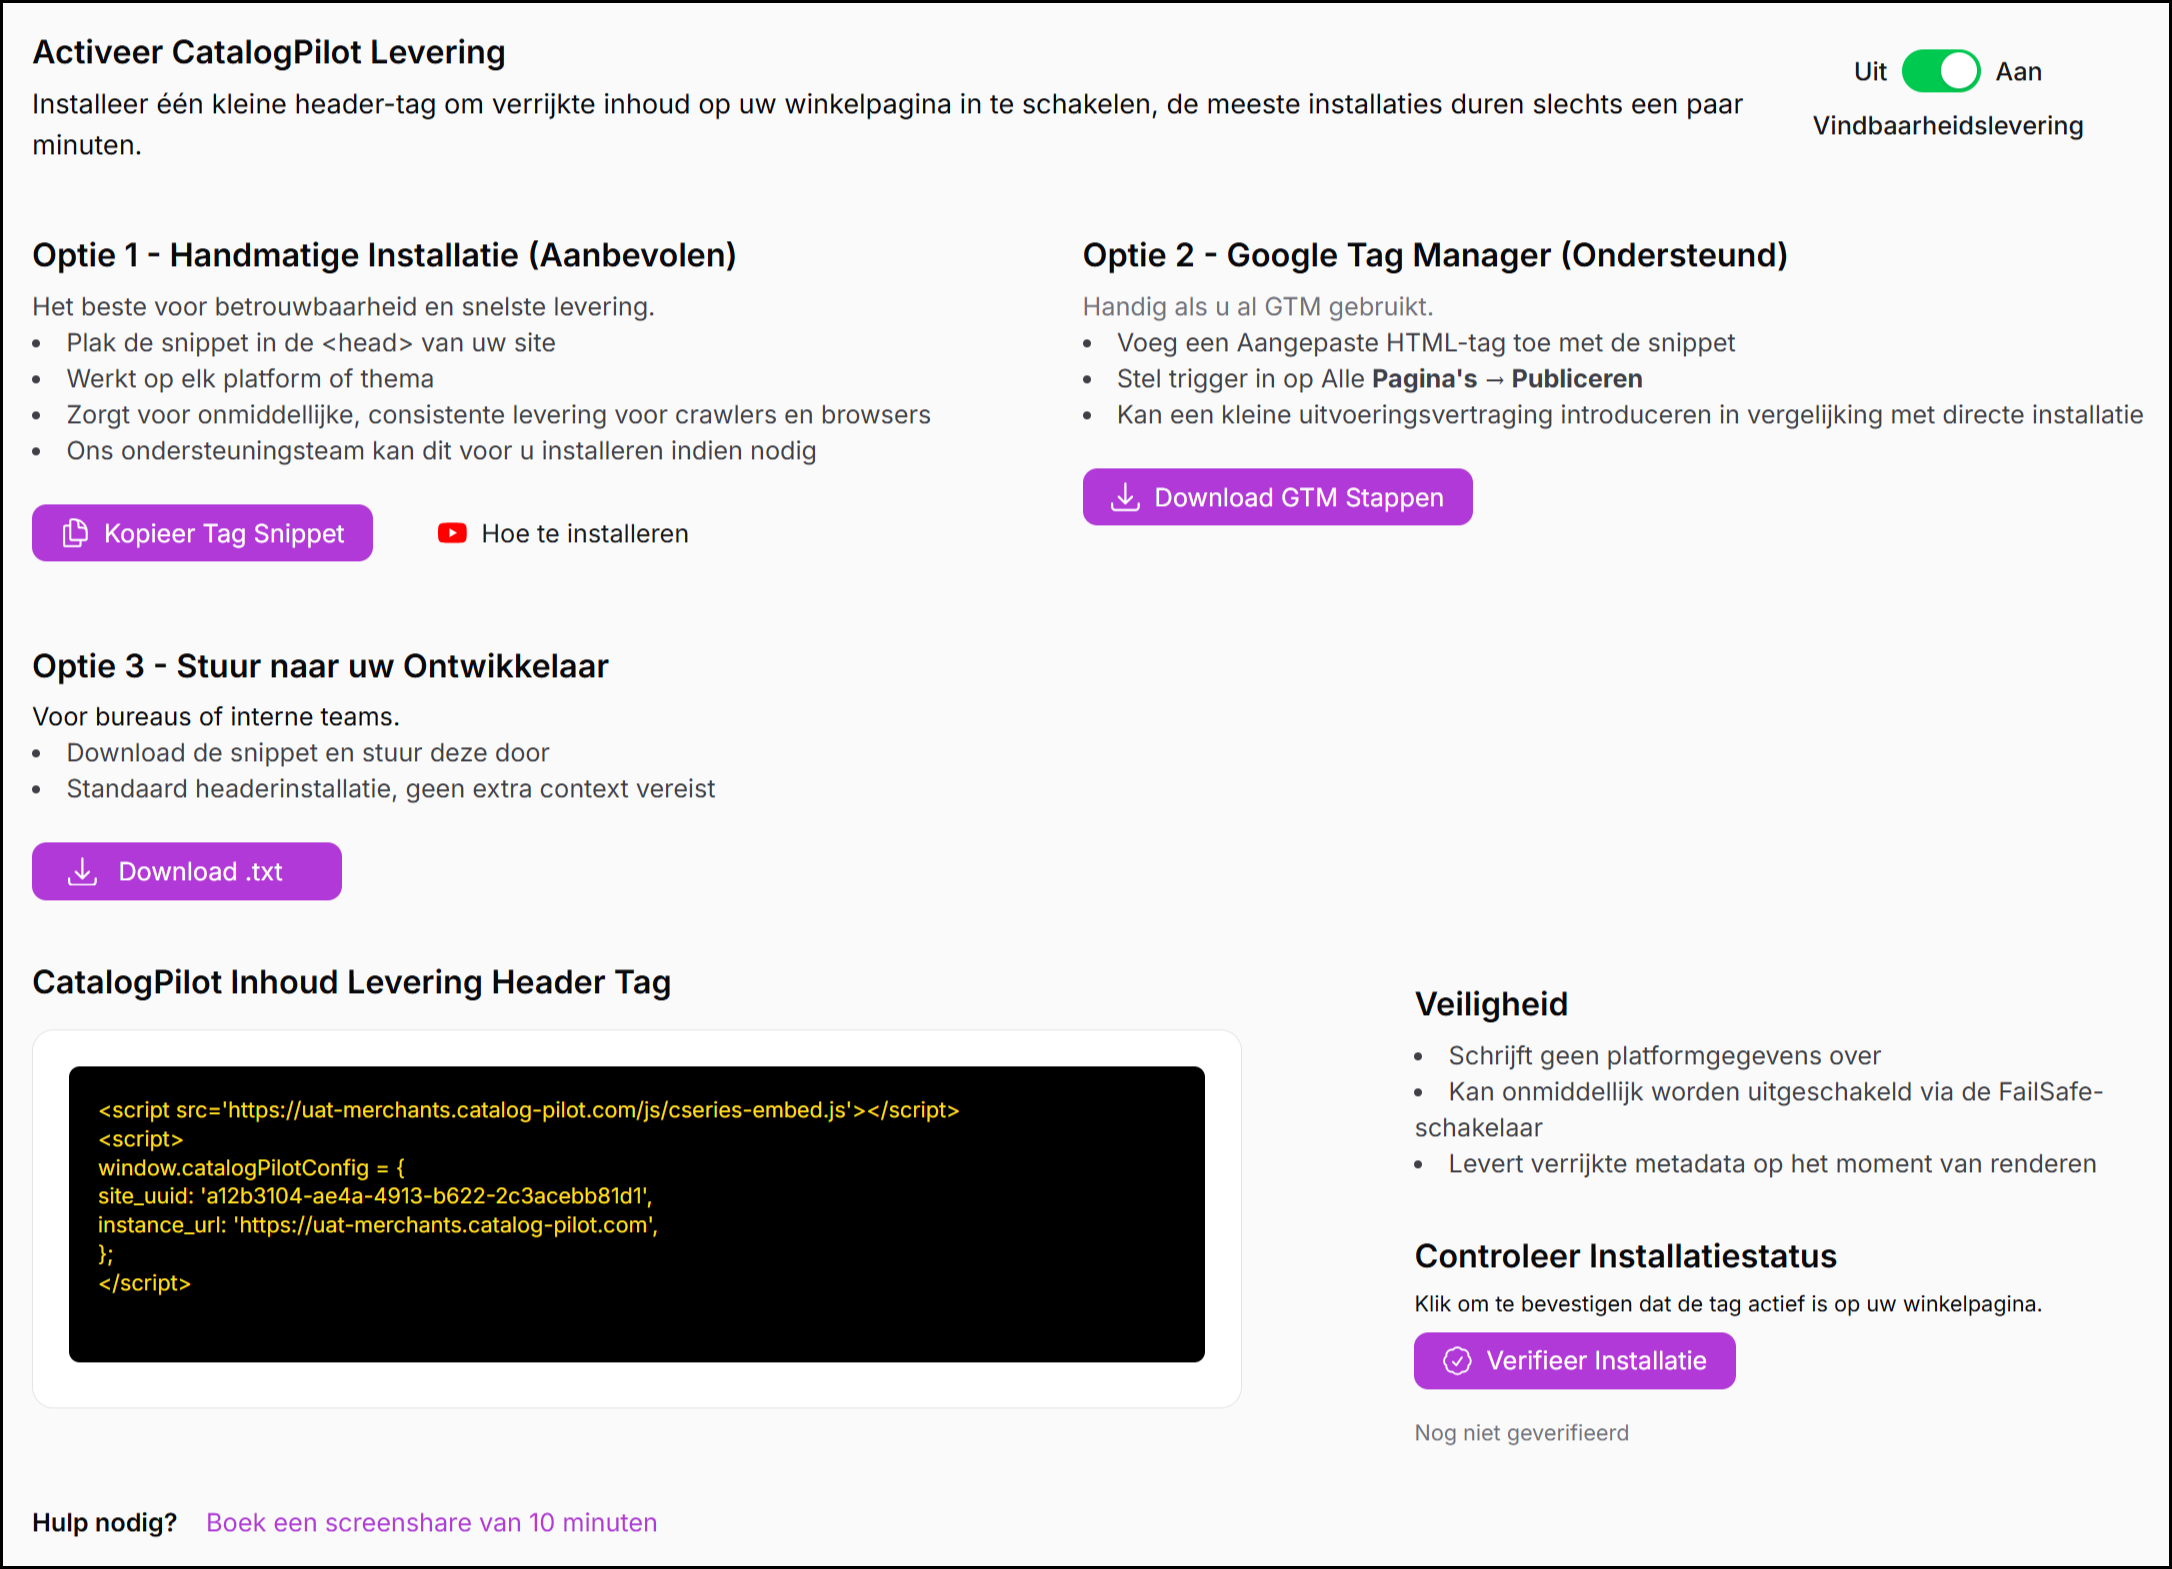Click the 'Optie 1 - Handmatige Installatie' heading

[384, 255]
